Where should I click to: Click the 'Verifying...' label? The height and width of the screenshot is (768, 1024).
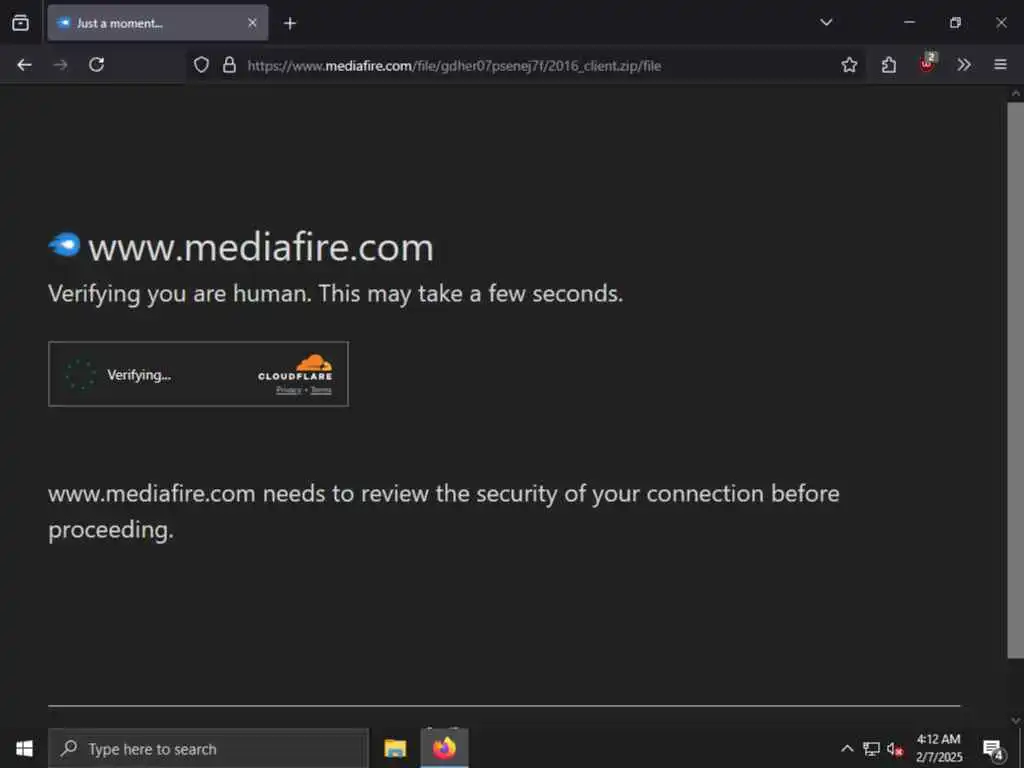(x=139, y=375)
